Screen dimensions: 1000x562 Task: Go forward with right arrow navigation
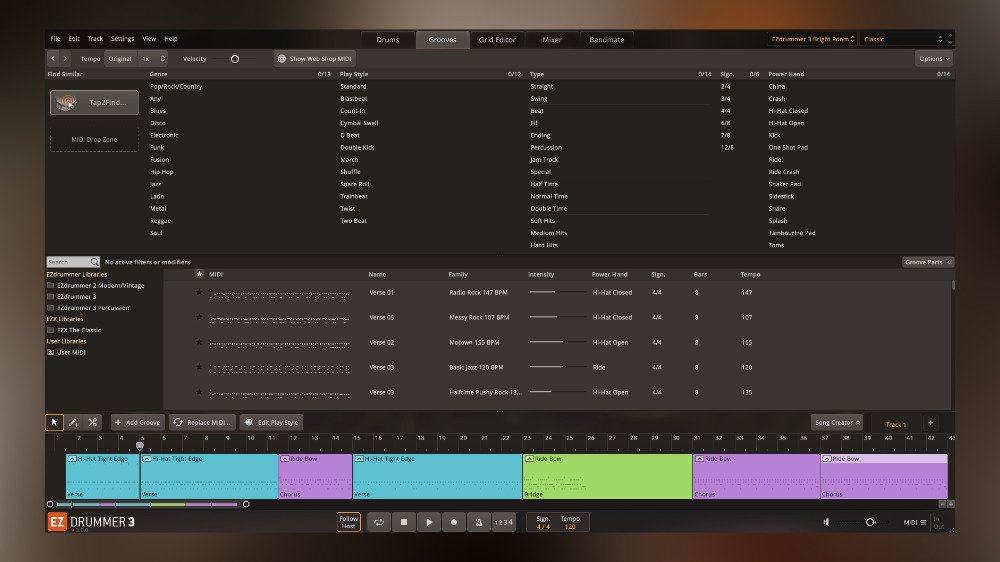[x=65, y=59]
